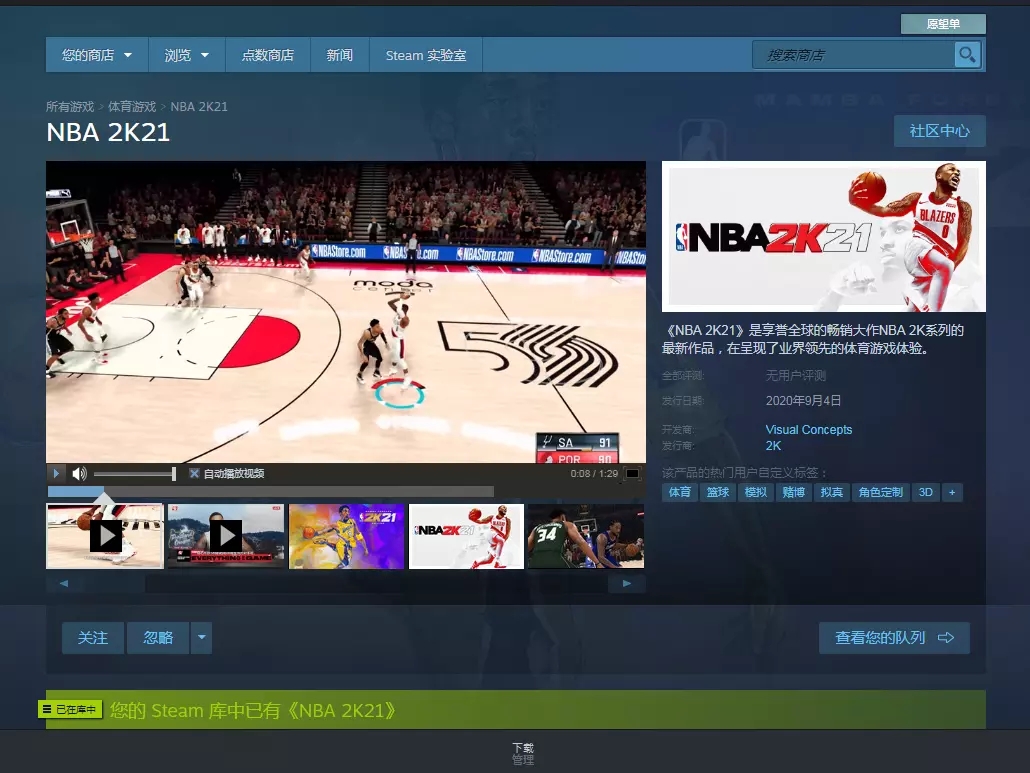Click the 关注 follow button
Viewport: 1030px width, 773px height.
point(92,637)
